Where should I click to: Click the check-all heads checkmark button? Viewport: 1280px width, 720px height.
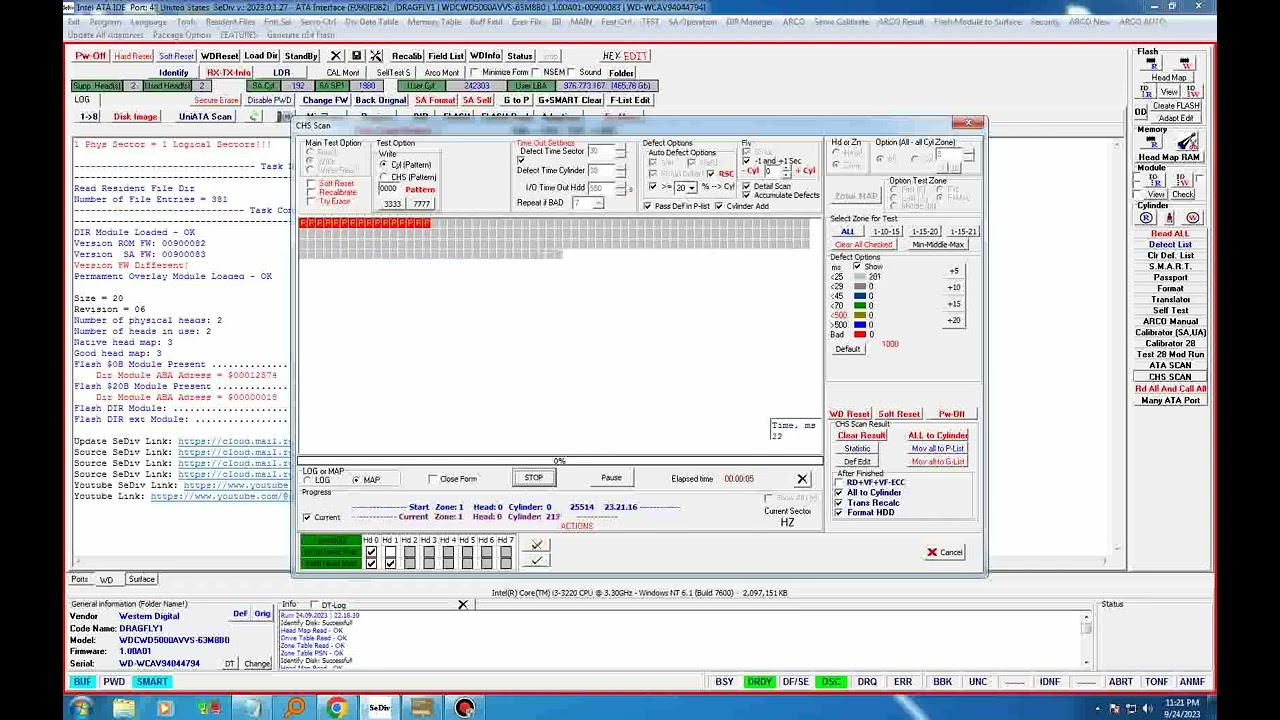pos(537,560)
